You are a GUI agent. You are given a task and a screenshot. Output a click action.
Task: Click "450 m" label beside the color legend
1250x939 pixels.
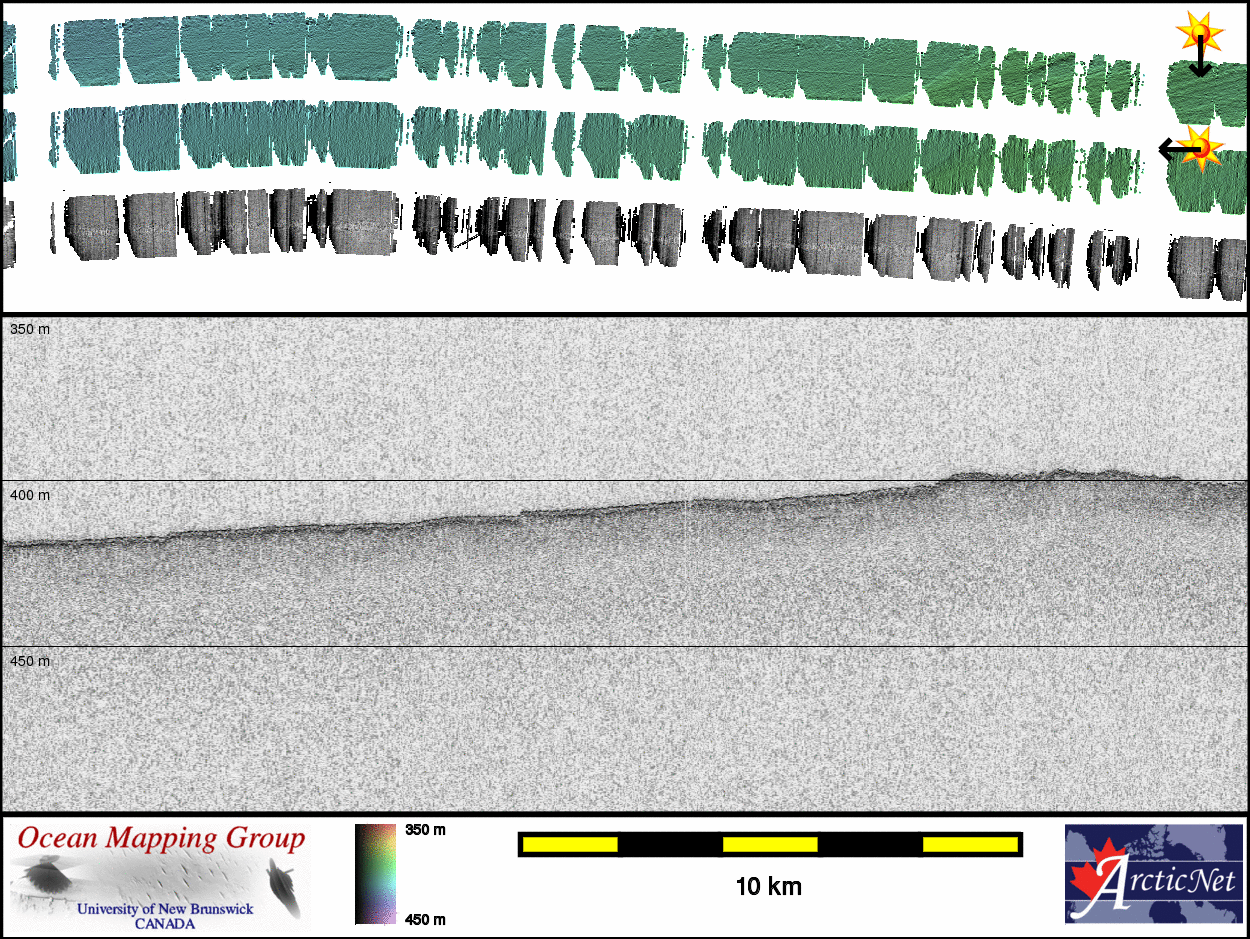[x=425, y=919]
